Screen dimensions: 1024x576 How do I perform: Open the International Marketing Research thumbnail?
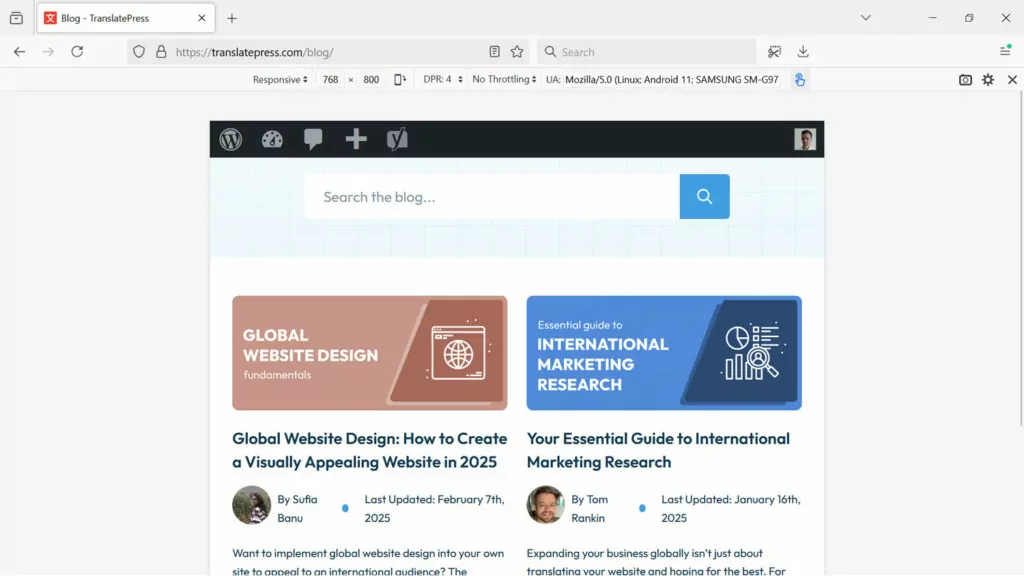[x=664, y=353]
